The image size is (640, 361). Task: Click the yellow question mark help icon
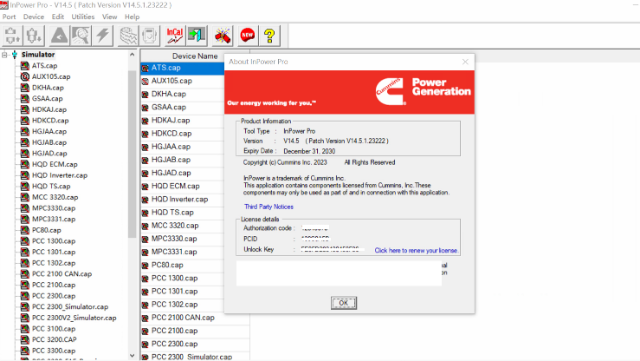269,36
